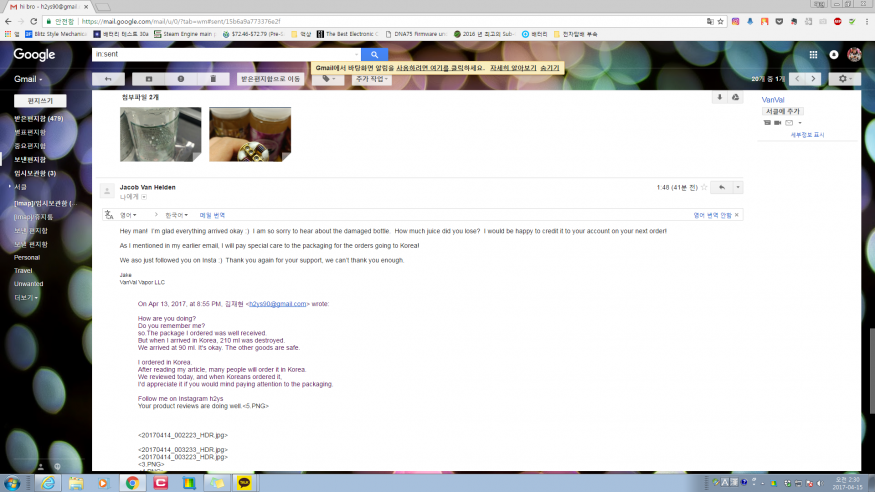Click the blue search button
This screenshot has height=492, width=875.
(x=373, y=54)
